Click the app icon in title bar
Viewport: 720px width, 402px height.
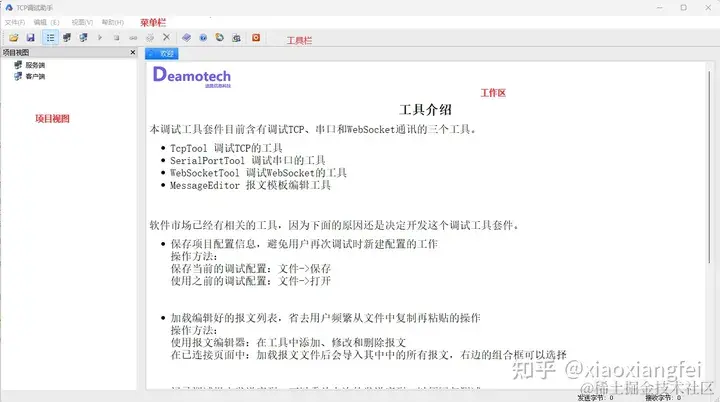pyautogui.click(x=9, y=7)
